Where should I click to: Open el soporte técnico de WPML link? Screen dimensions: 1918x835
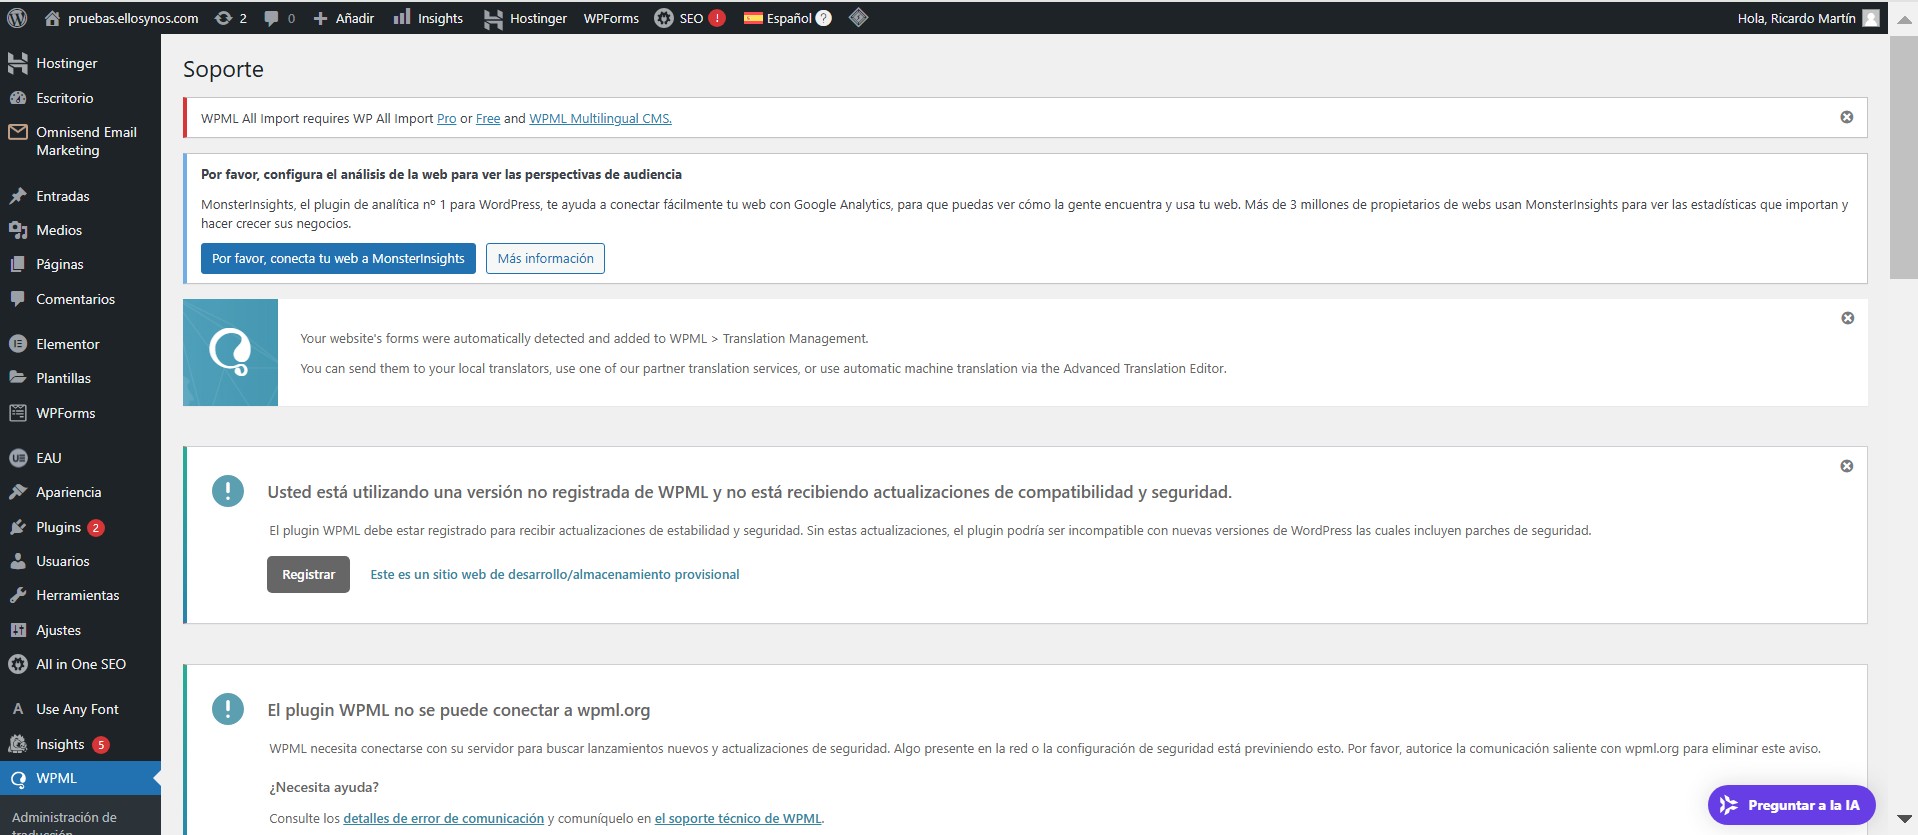tap(738, 818)
